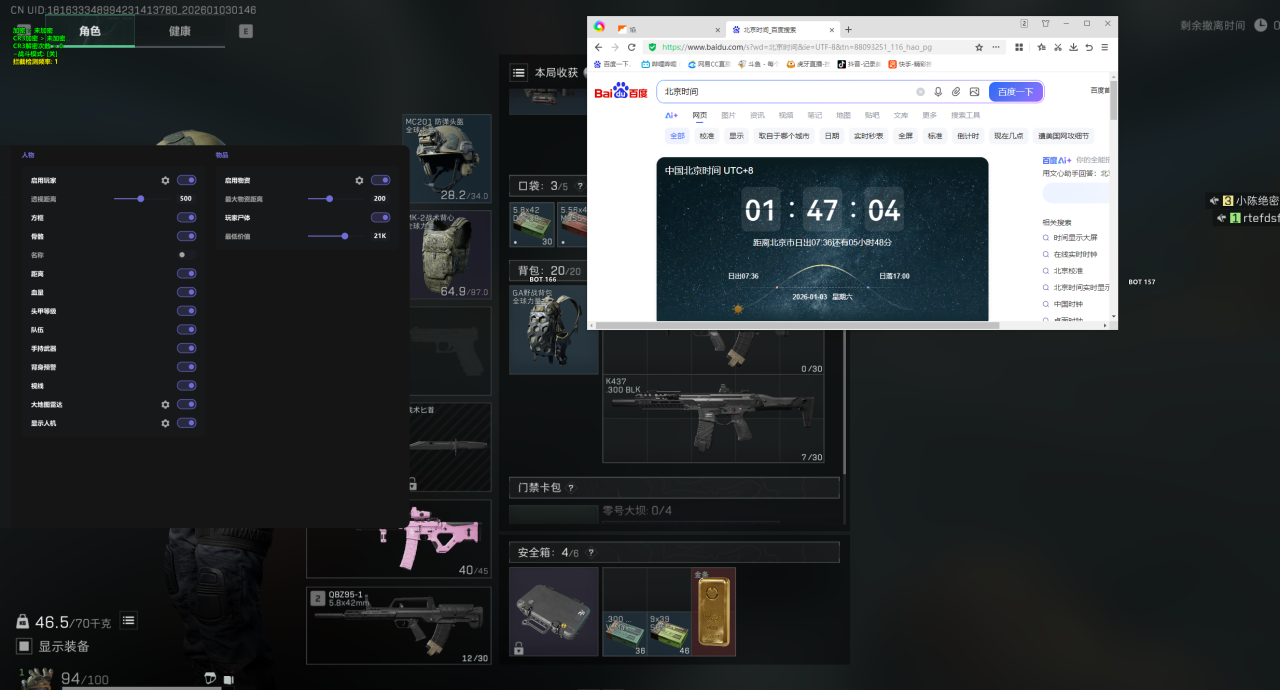
Task: Click the browser back arrow
Action: (599, 47)
